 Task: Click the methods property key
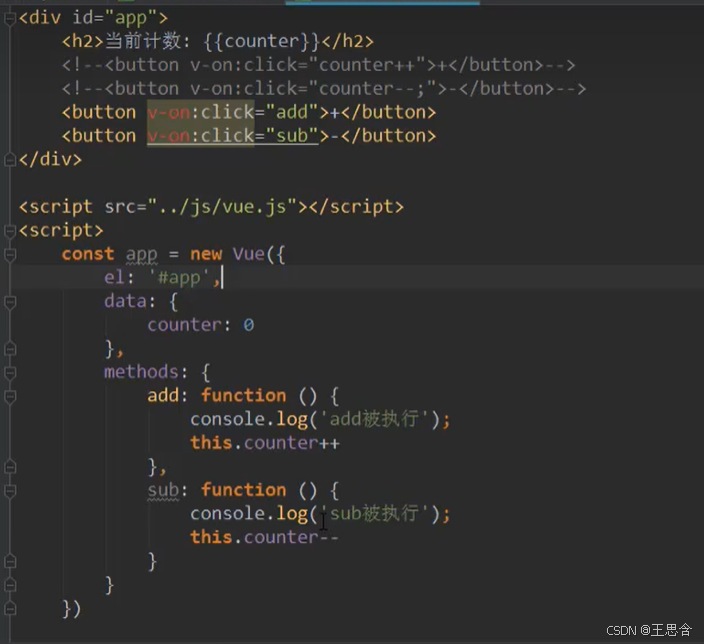(141, 372)
